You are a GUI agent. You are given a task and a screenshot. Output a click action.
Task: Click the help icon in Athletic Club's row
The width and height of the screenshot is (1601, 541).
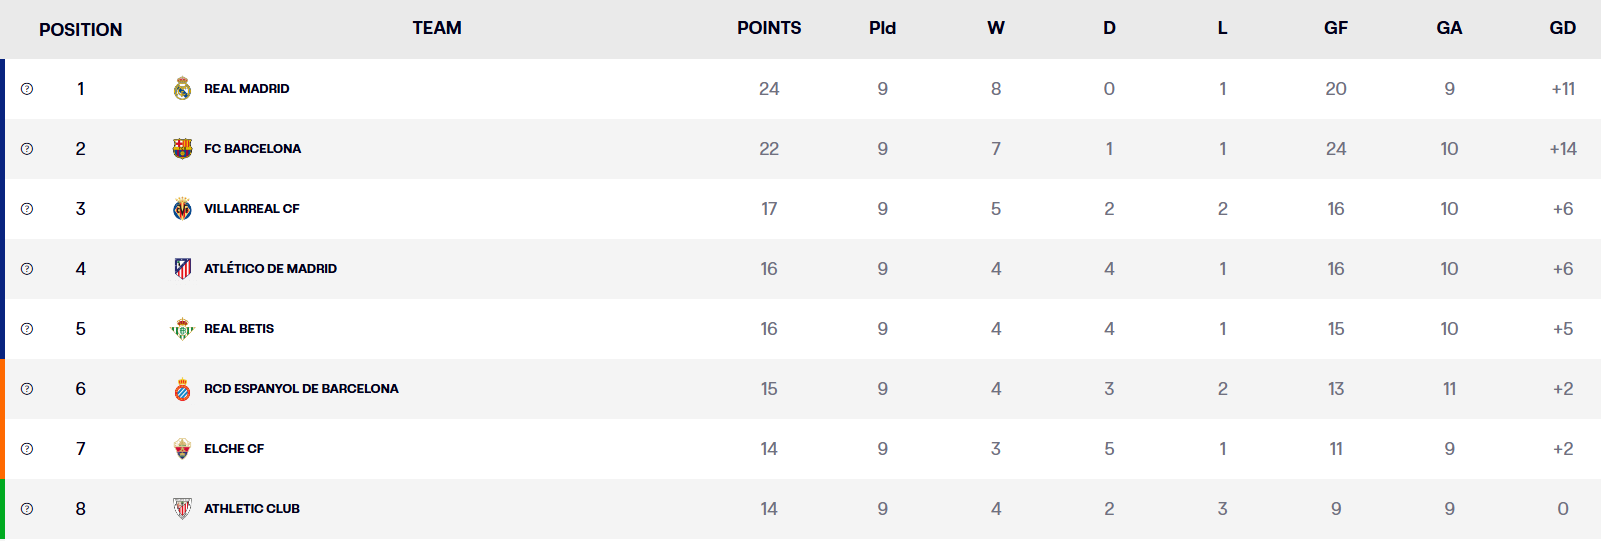tap(27, 509)
